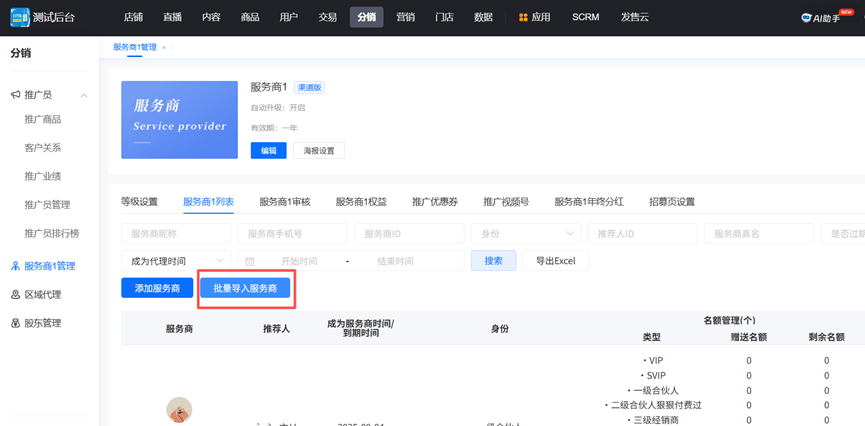
Task: Click the 股东管理 sidebar icon
Action: (15, 323)
